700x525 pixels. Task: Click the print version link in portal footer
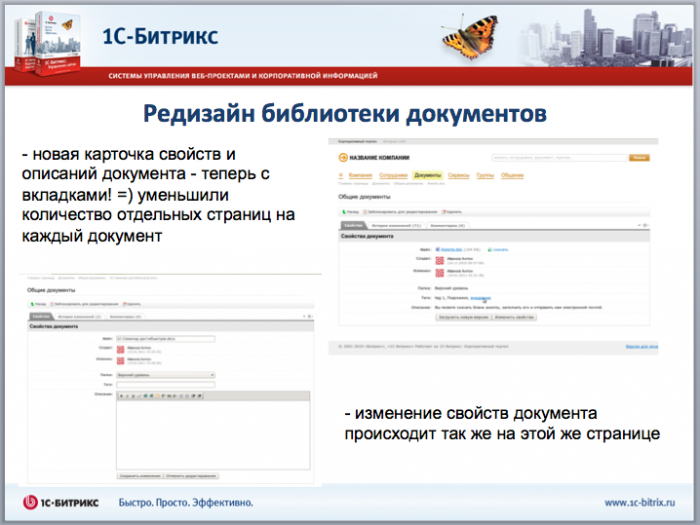[x=642, y=346]
